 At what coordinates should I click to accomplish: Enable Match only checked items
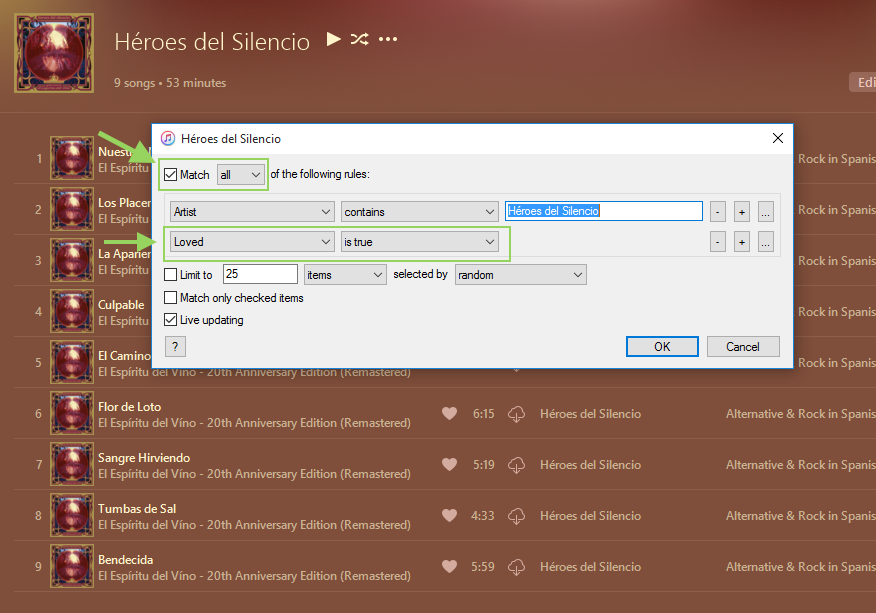click(170, 298)
